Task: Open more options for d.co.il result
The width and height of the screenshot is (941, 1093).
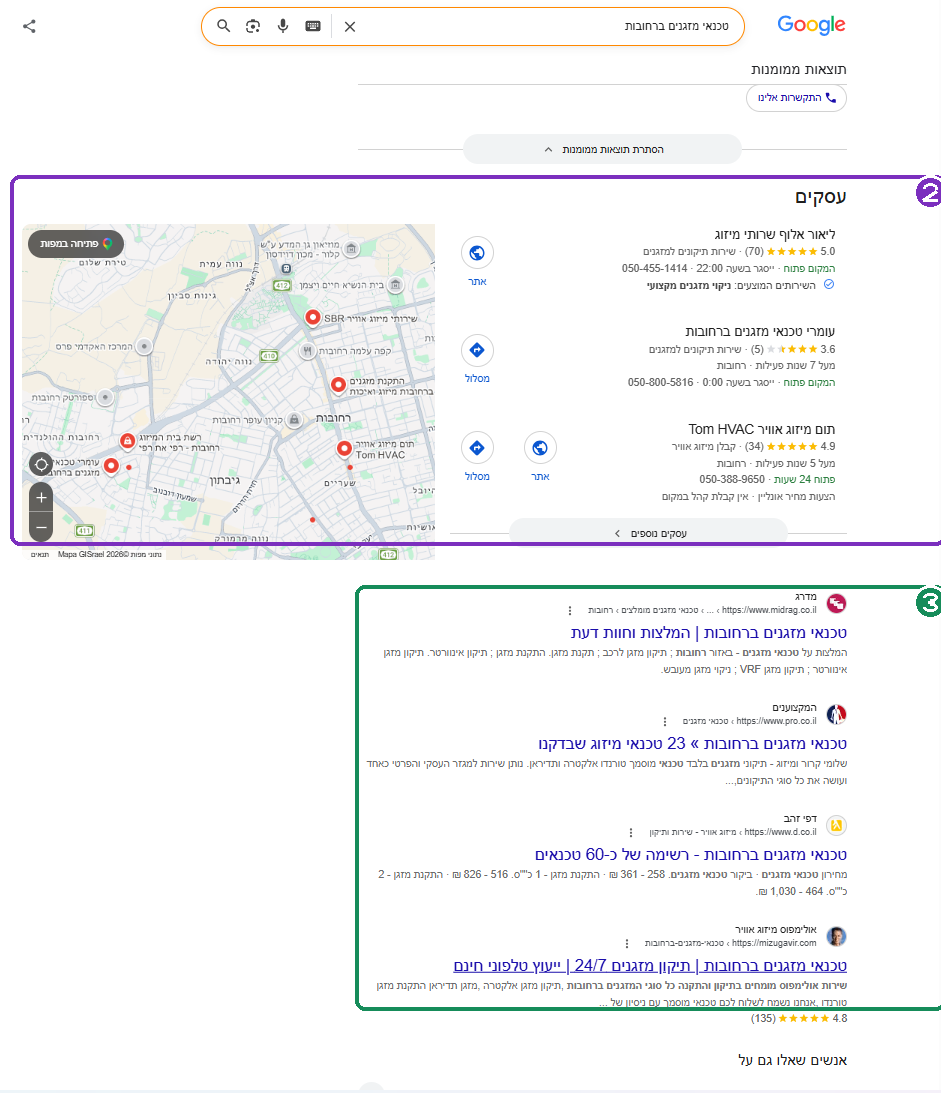Action: pyautogui.click(x=631, y=832)
